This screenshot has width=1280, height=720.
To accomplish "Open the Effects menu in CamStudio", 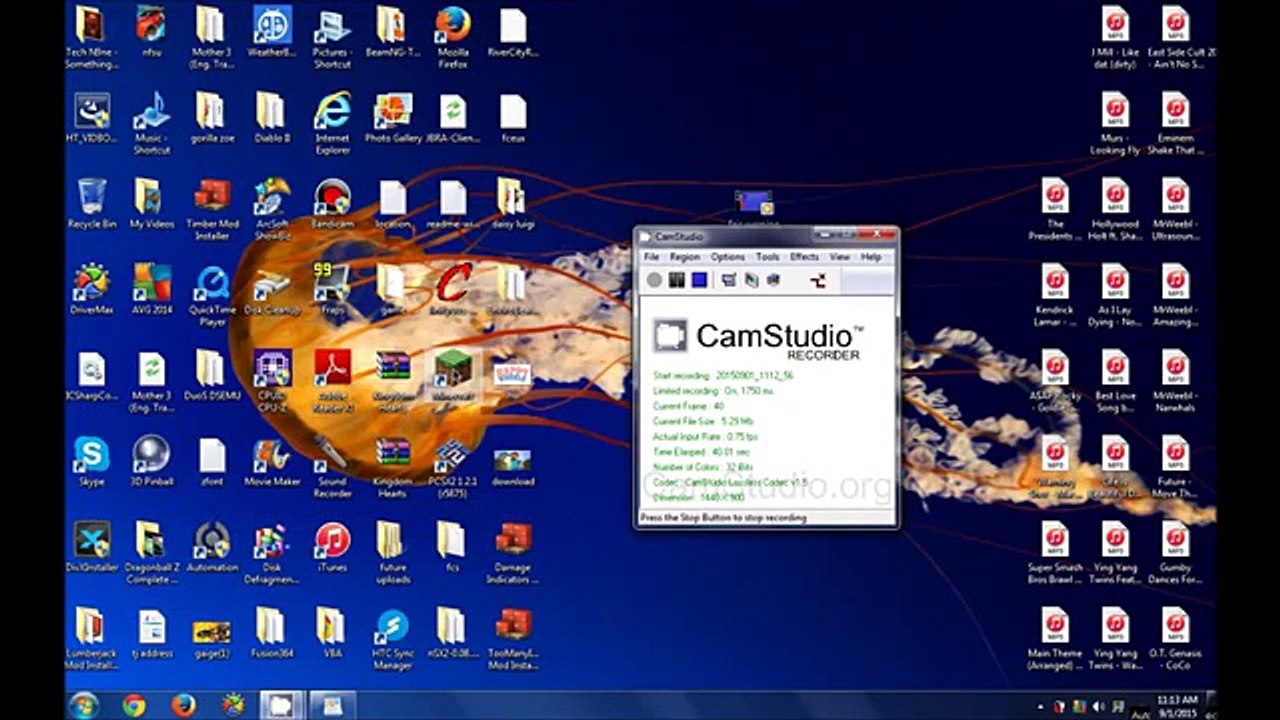I will click(x=805, y=257).
